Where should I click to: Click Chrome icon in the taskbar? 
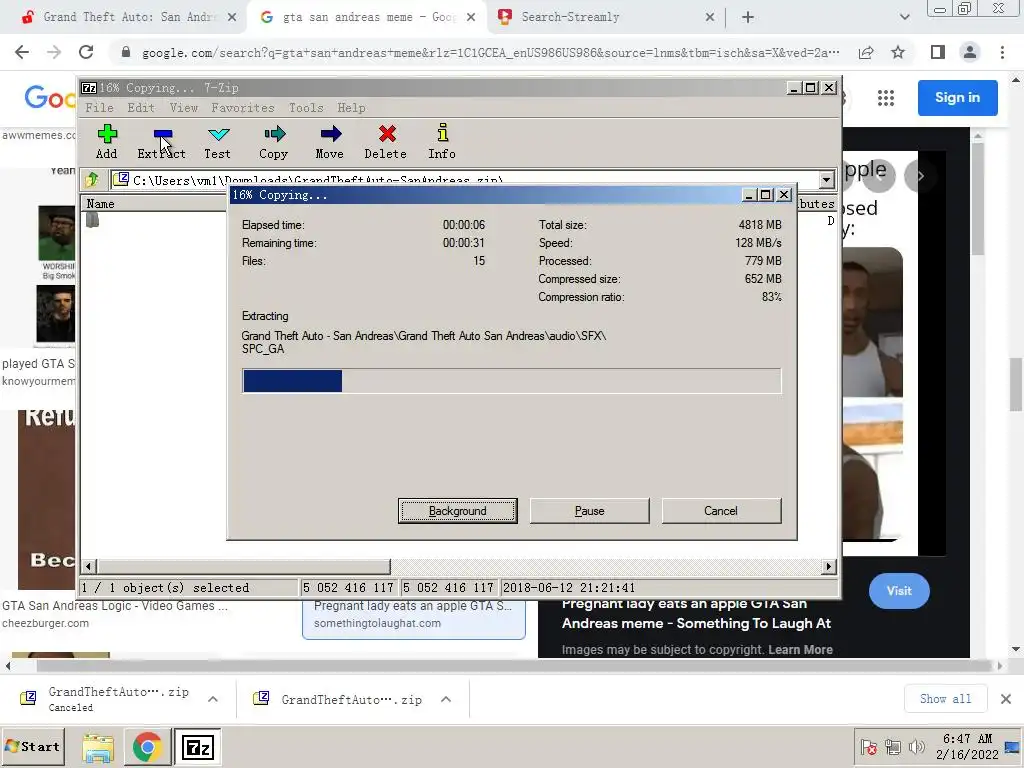[x=148, y=747]
